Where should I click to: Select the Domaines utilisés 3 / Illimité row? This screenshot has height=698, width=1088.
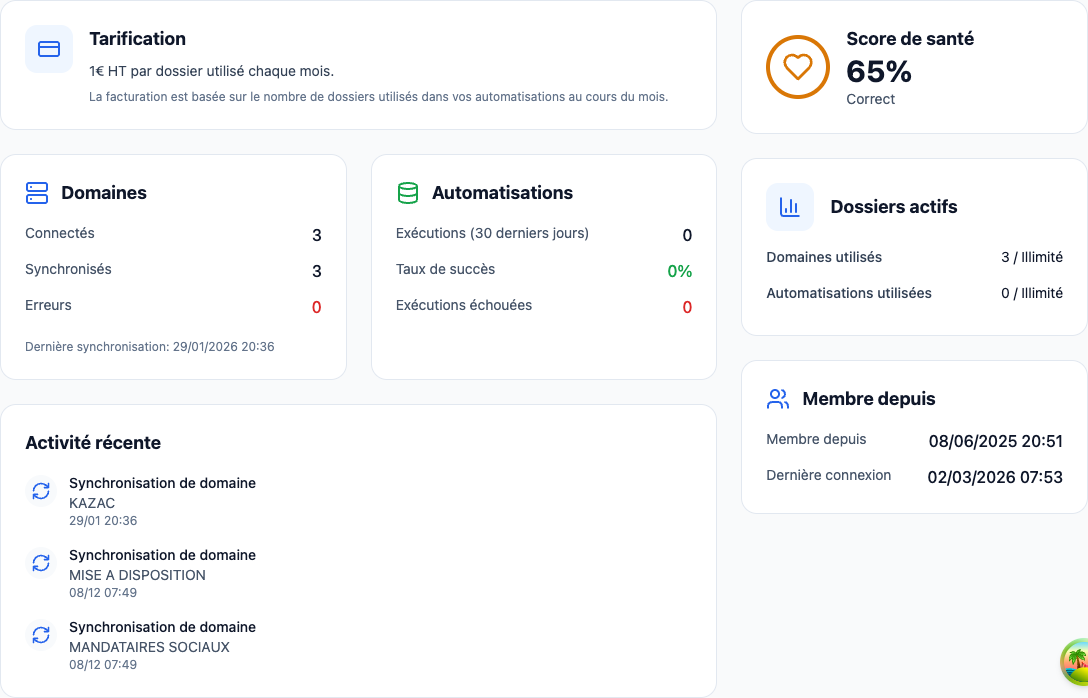pyautogui.click(x=913, y=257)
